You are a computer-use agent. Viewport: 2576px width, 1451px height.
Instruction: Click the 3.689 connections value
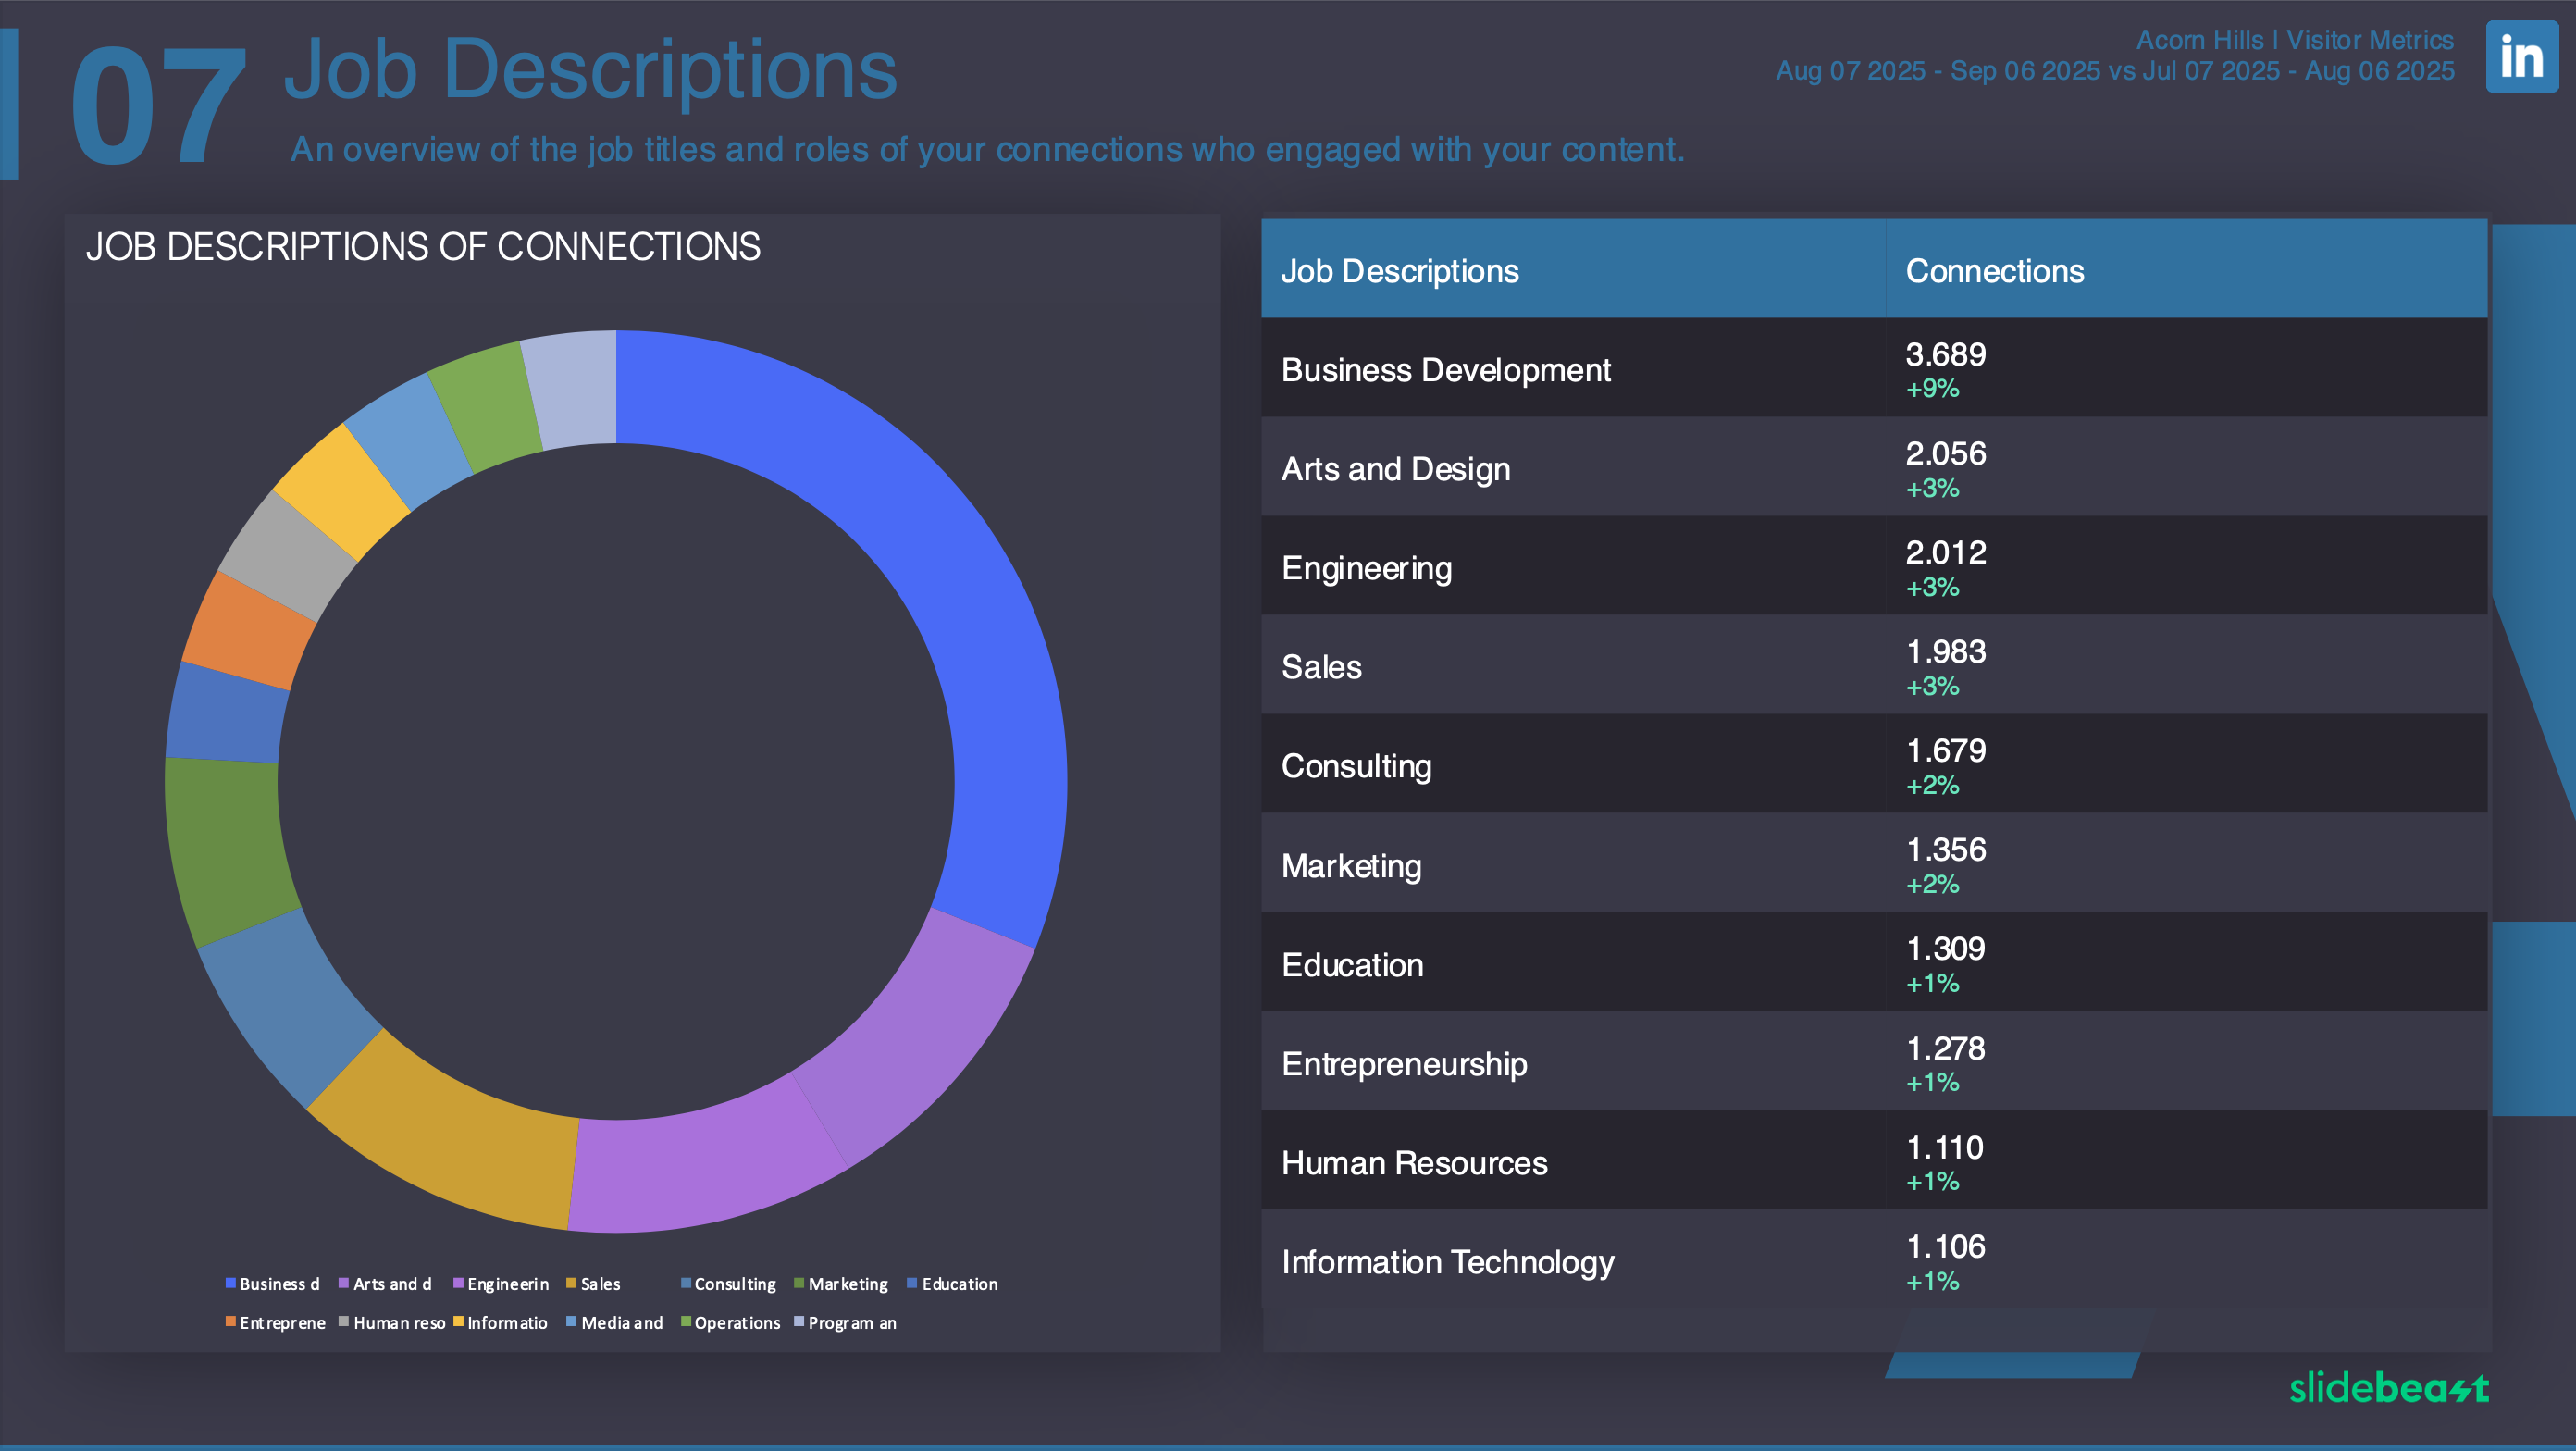click(1945, 354)
